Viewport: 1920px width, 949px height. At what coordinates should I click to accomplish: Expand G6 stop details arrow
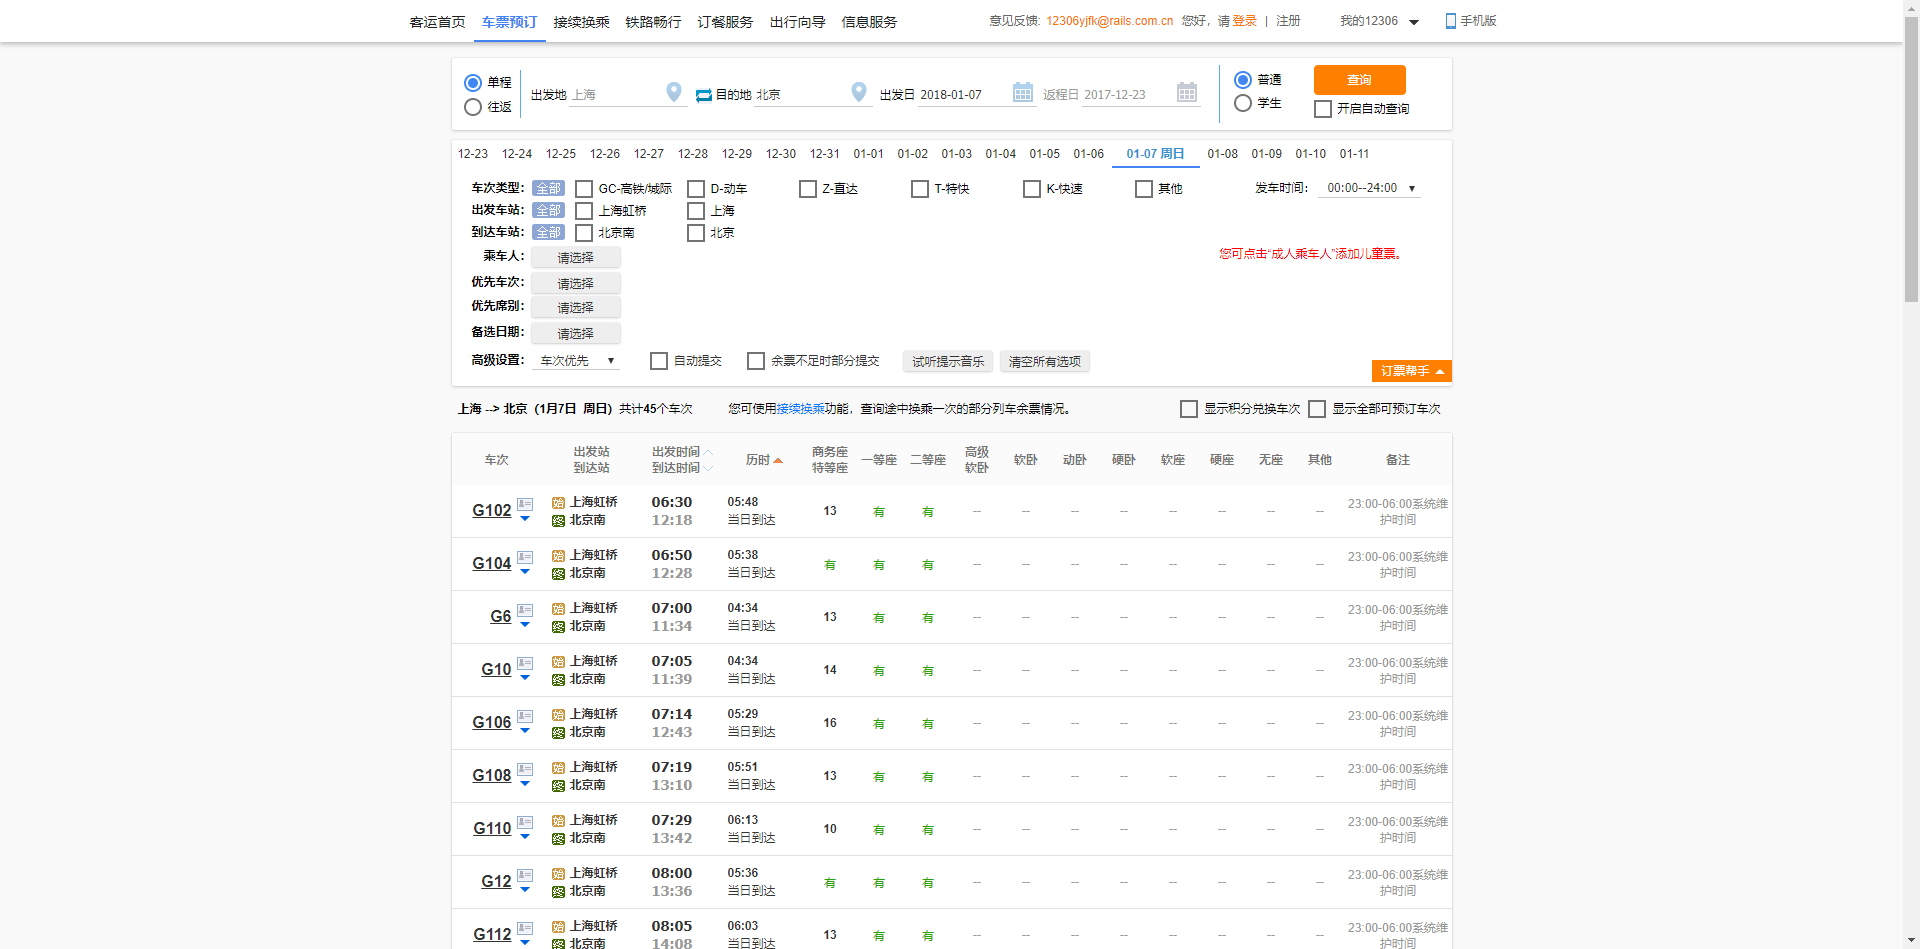tap(525, 625)
